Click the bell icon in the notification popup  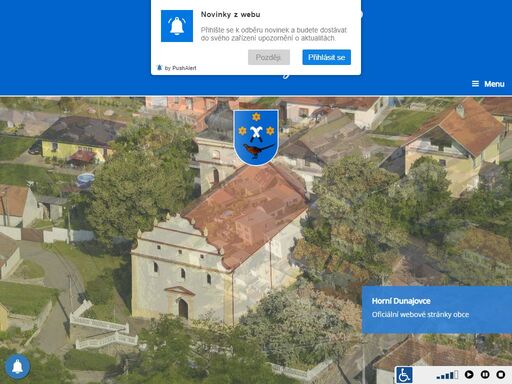coord(177,26)
